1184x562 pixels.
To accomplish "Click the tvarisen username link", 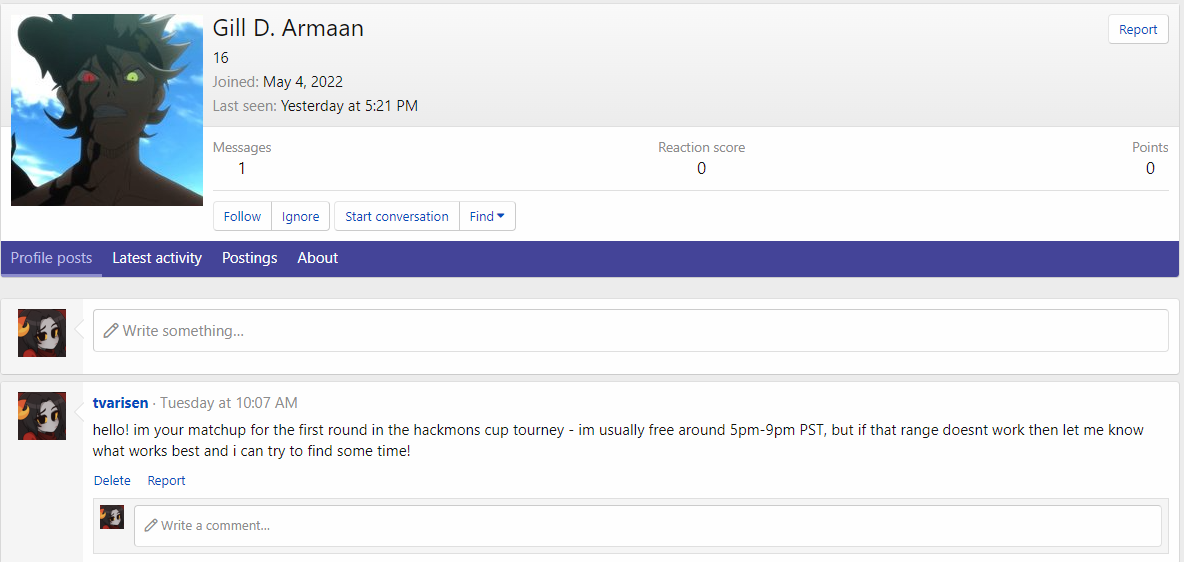I will point(121,403).
